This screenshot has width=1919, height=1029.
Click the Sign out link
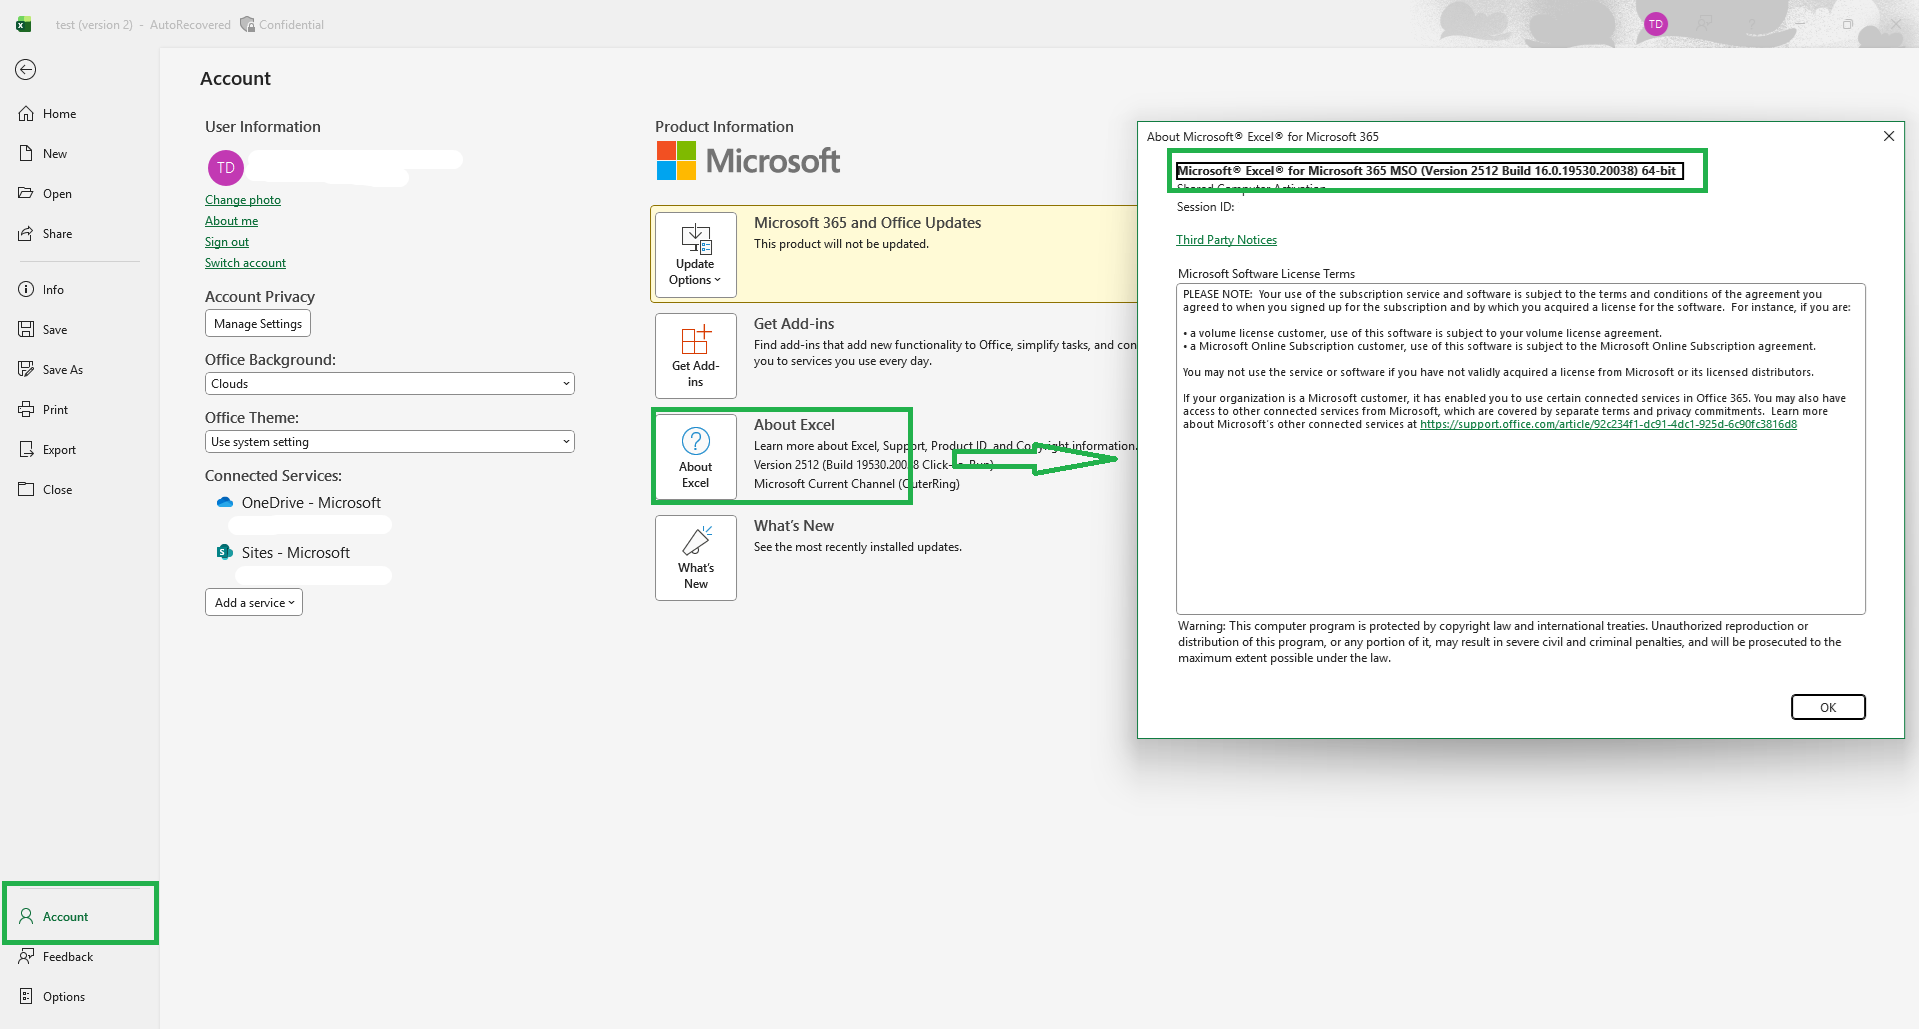227,242
